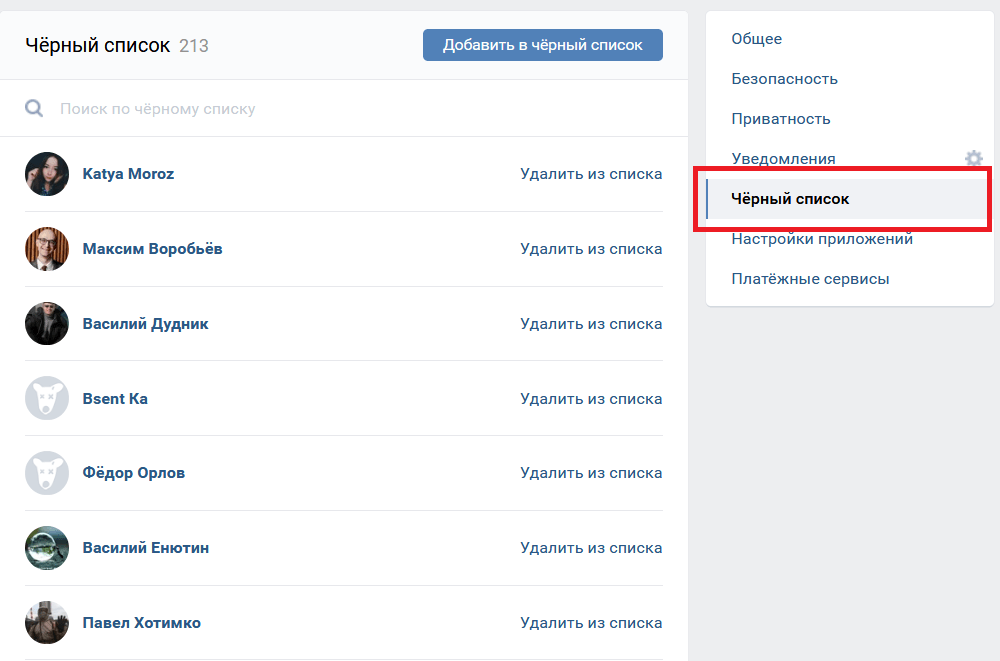The image size is (1000, 661).
Task: Open Настройки приложений section
Action: coord(821,239)
